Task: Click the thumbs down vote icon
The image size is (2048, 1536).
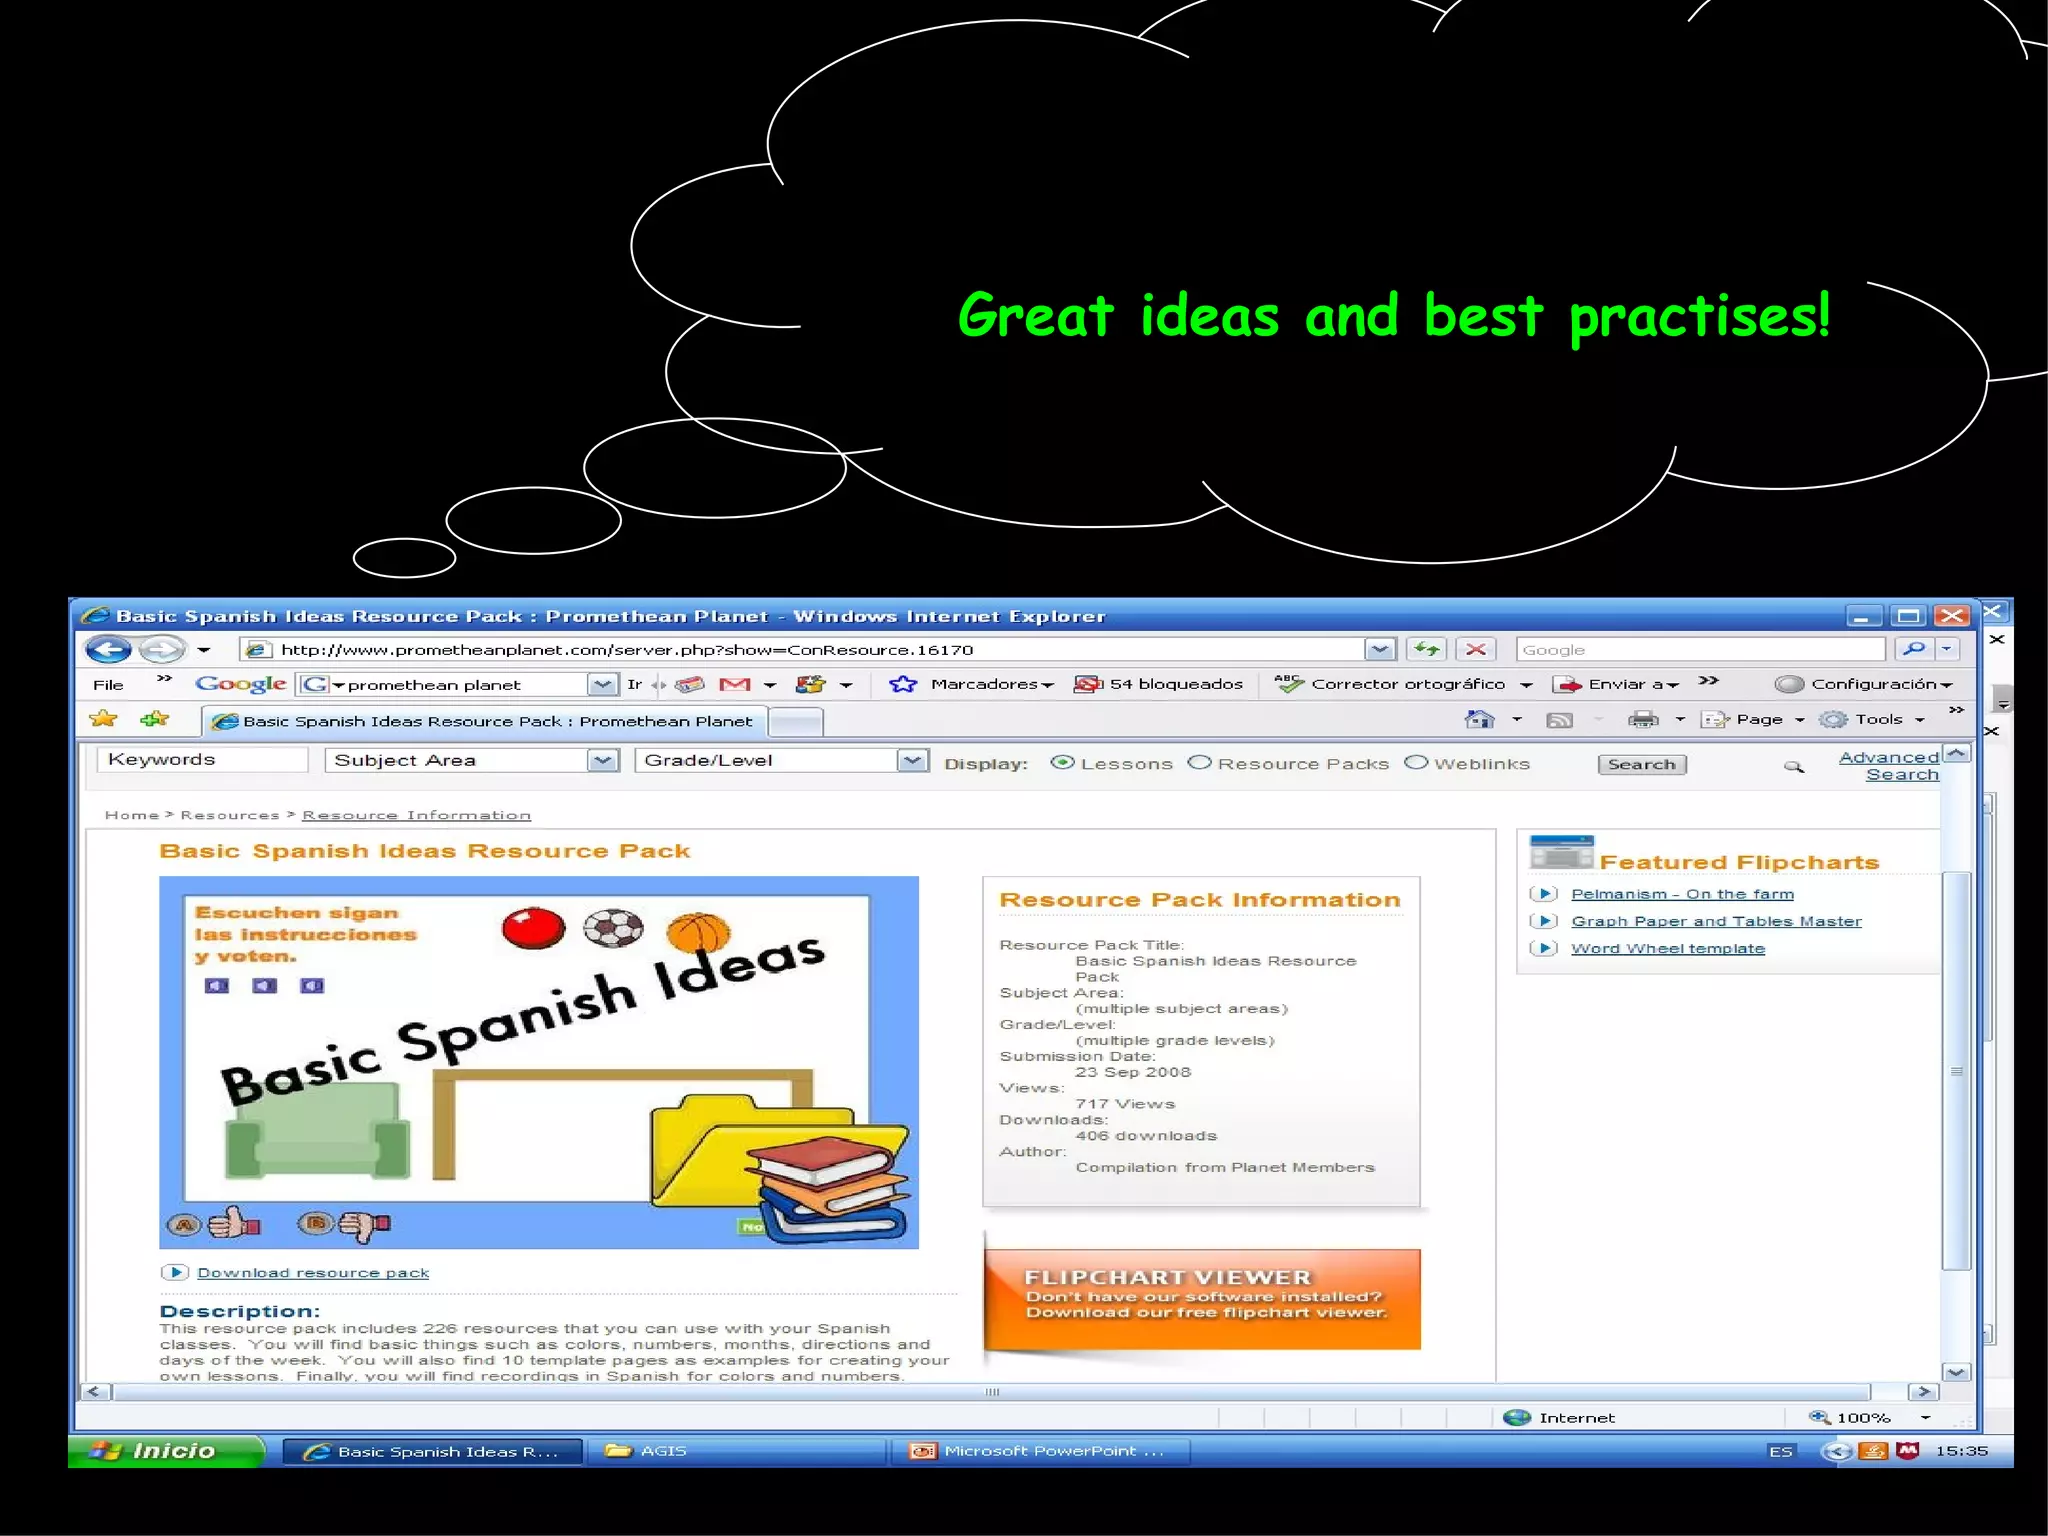Action: tap(364, 1225)
